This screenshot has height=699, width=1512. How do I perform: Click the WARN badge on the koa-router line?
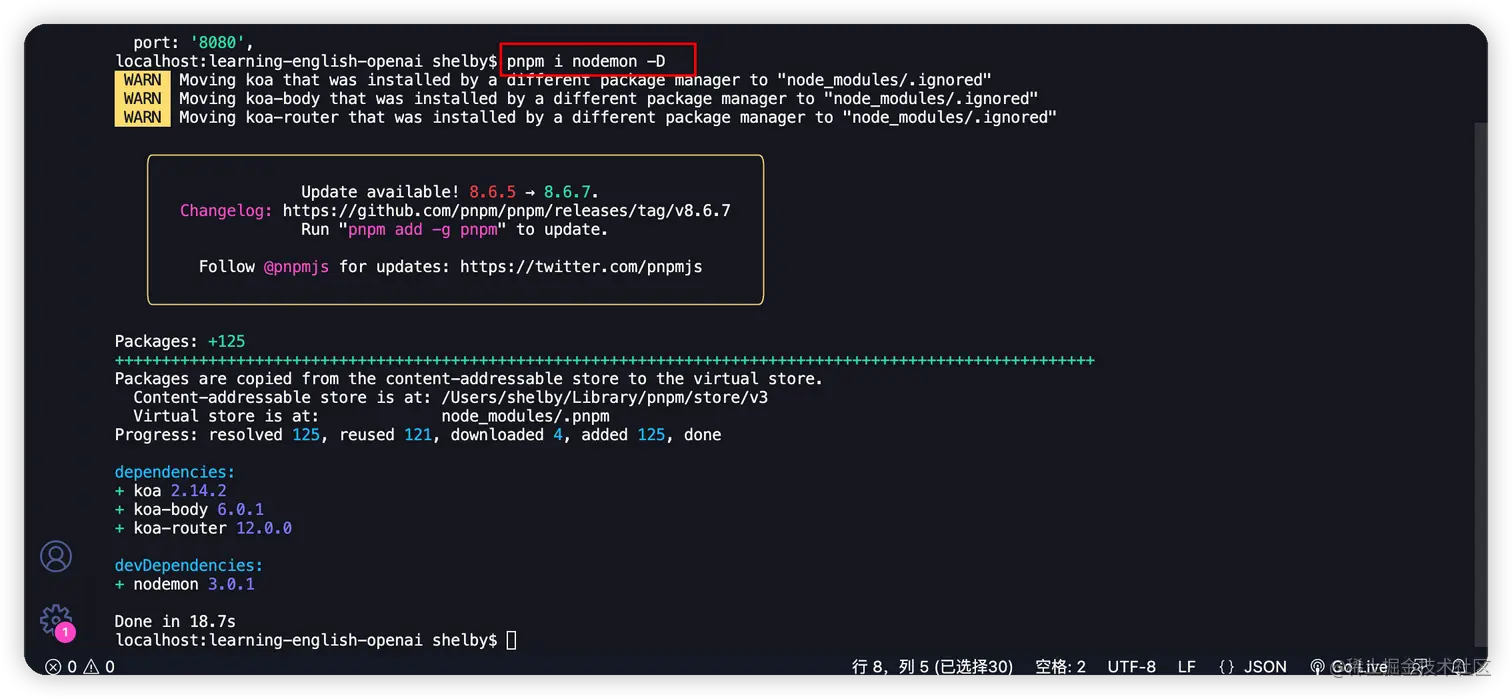coord(142,117)
